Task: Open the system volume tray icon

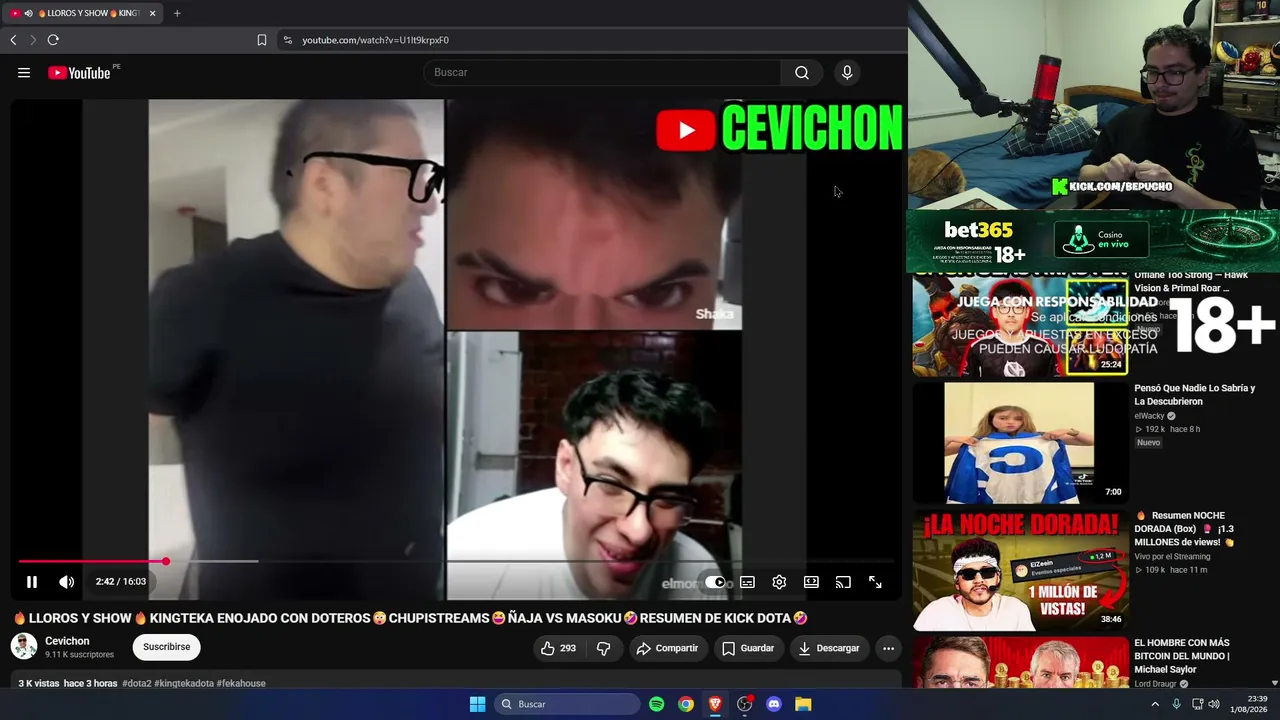Action: pyautogui.click(x=1214, y=704)
